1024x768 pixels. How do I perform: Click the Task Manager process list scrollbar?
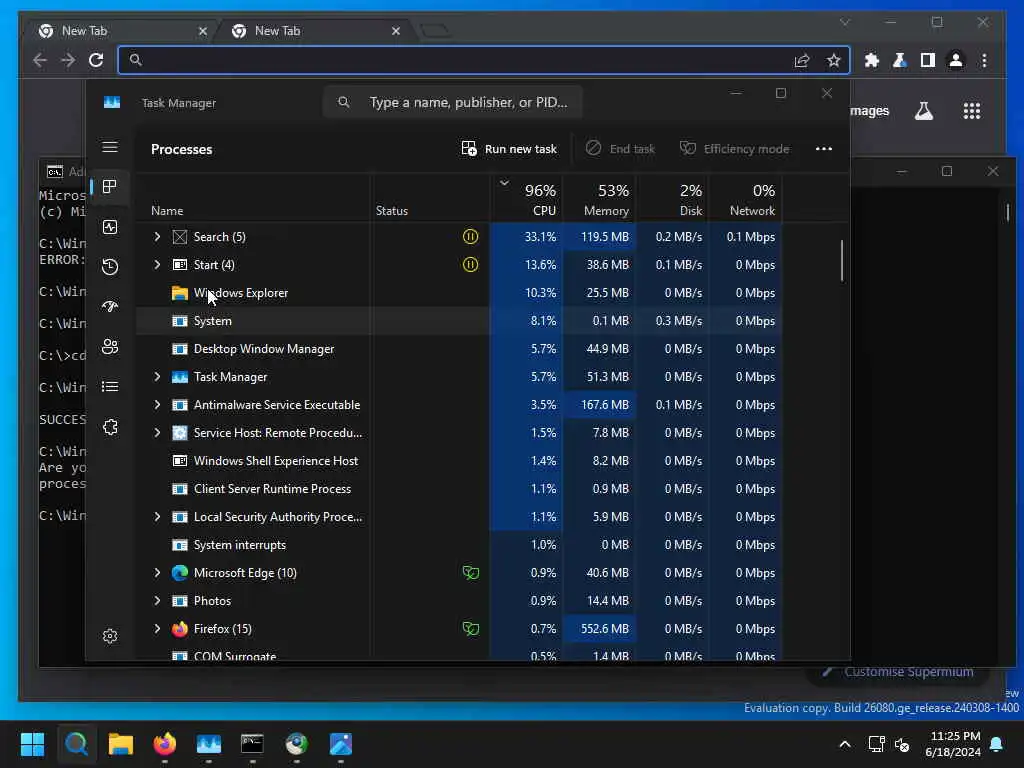coord(842,261)
